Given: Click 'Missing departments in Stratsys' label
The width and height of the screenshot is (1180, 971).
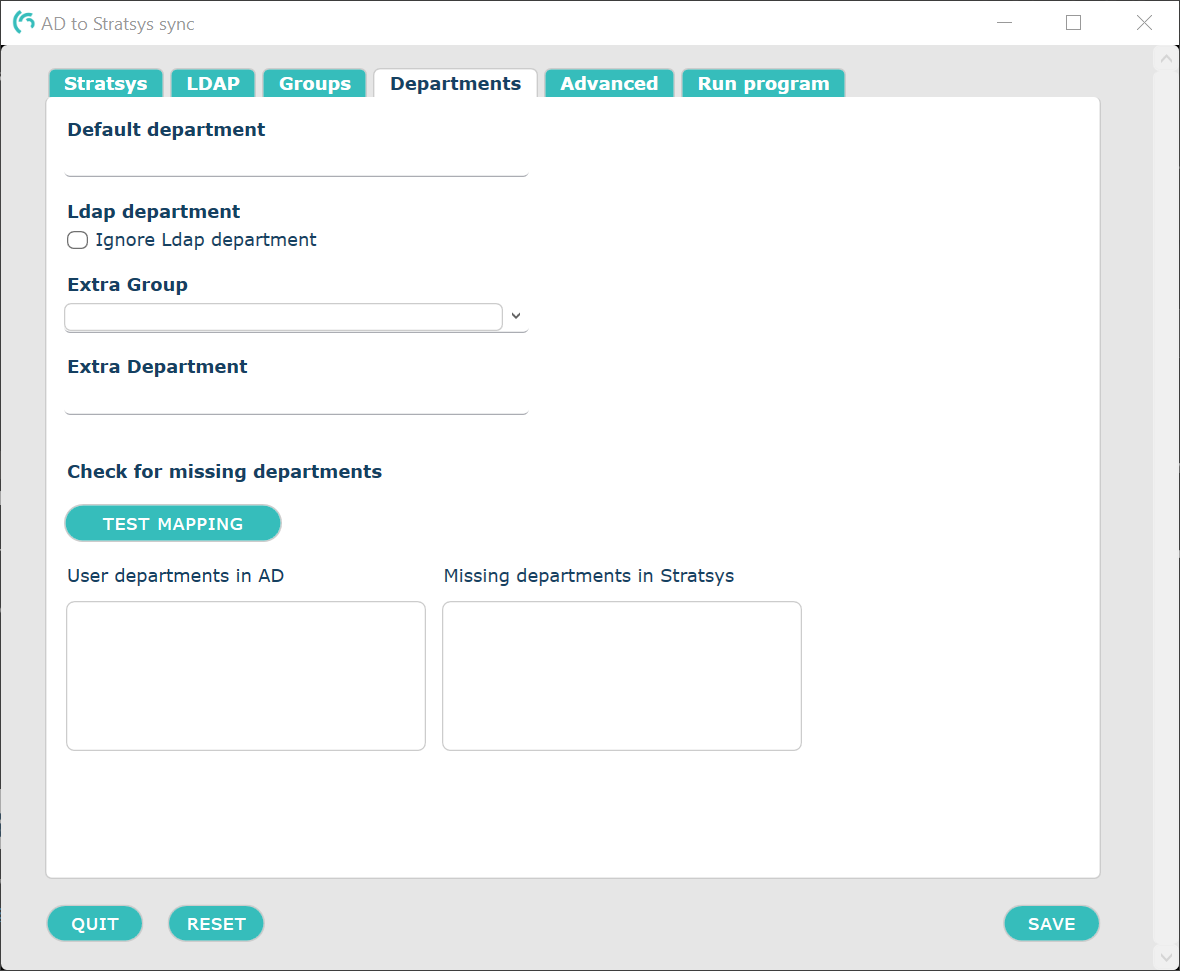Looking at the screenshot, I should point(588,576).
